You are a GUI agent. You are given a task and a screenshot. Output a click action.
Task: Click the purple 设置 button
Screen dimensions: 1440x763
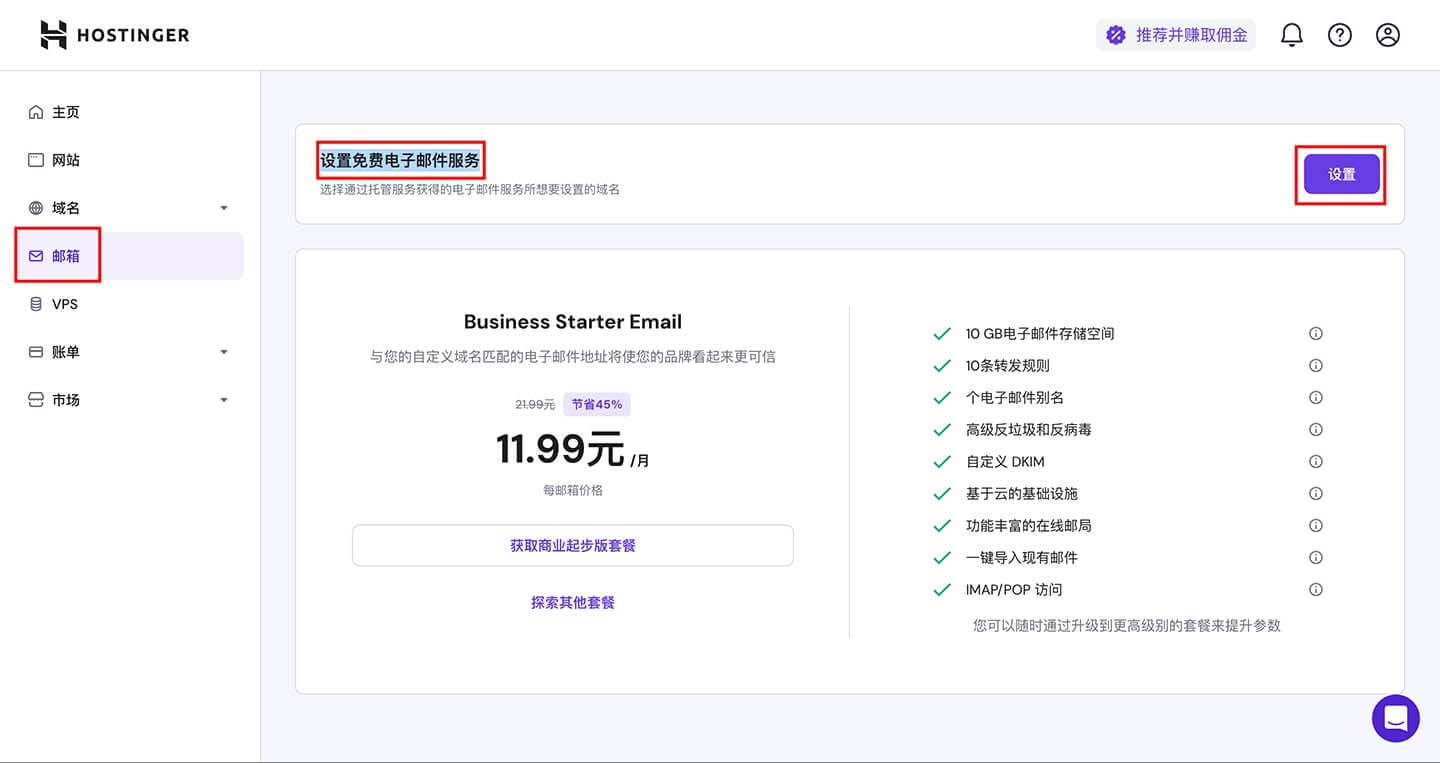coord(1342,174)
